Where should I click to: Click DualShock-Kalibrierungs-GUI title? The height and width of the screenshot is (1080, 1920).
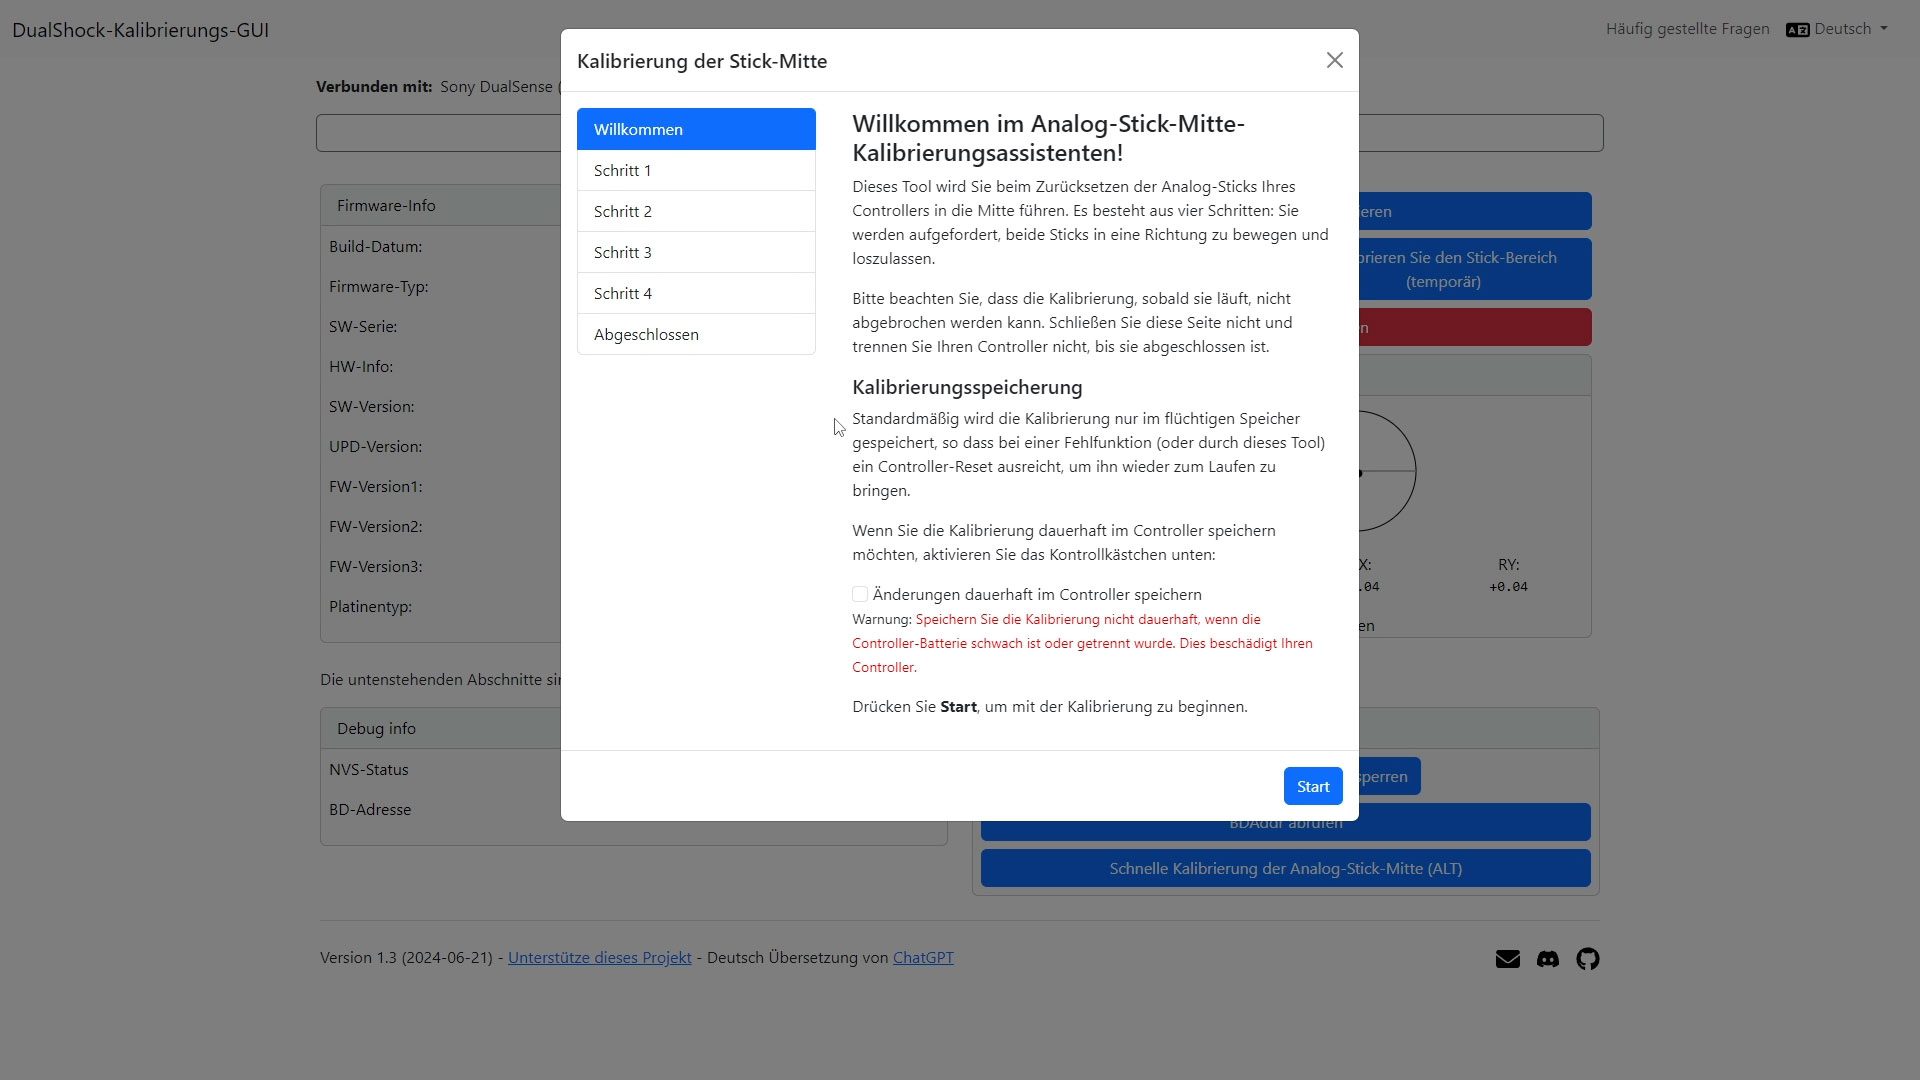point(140,30)
